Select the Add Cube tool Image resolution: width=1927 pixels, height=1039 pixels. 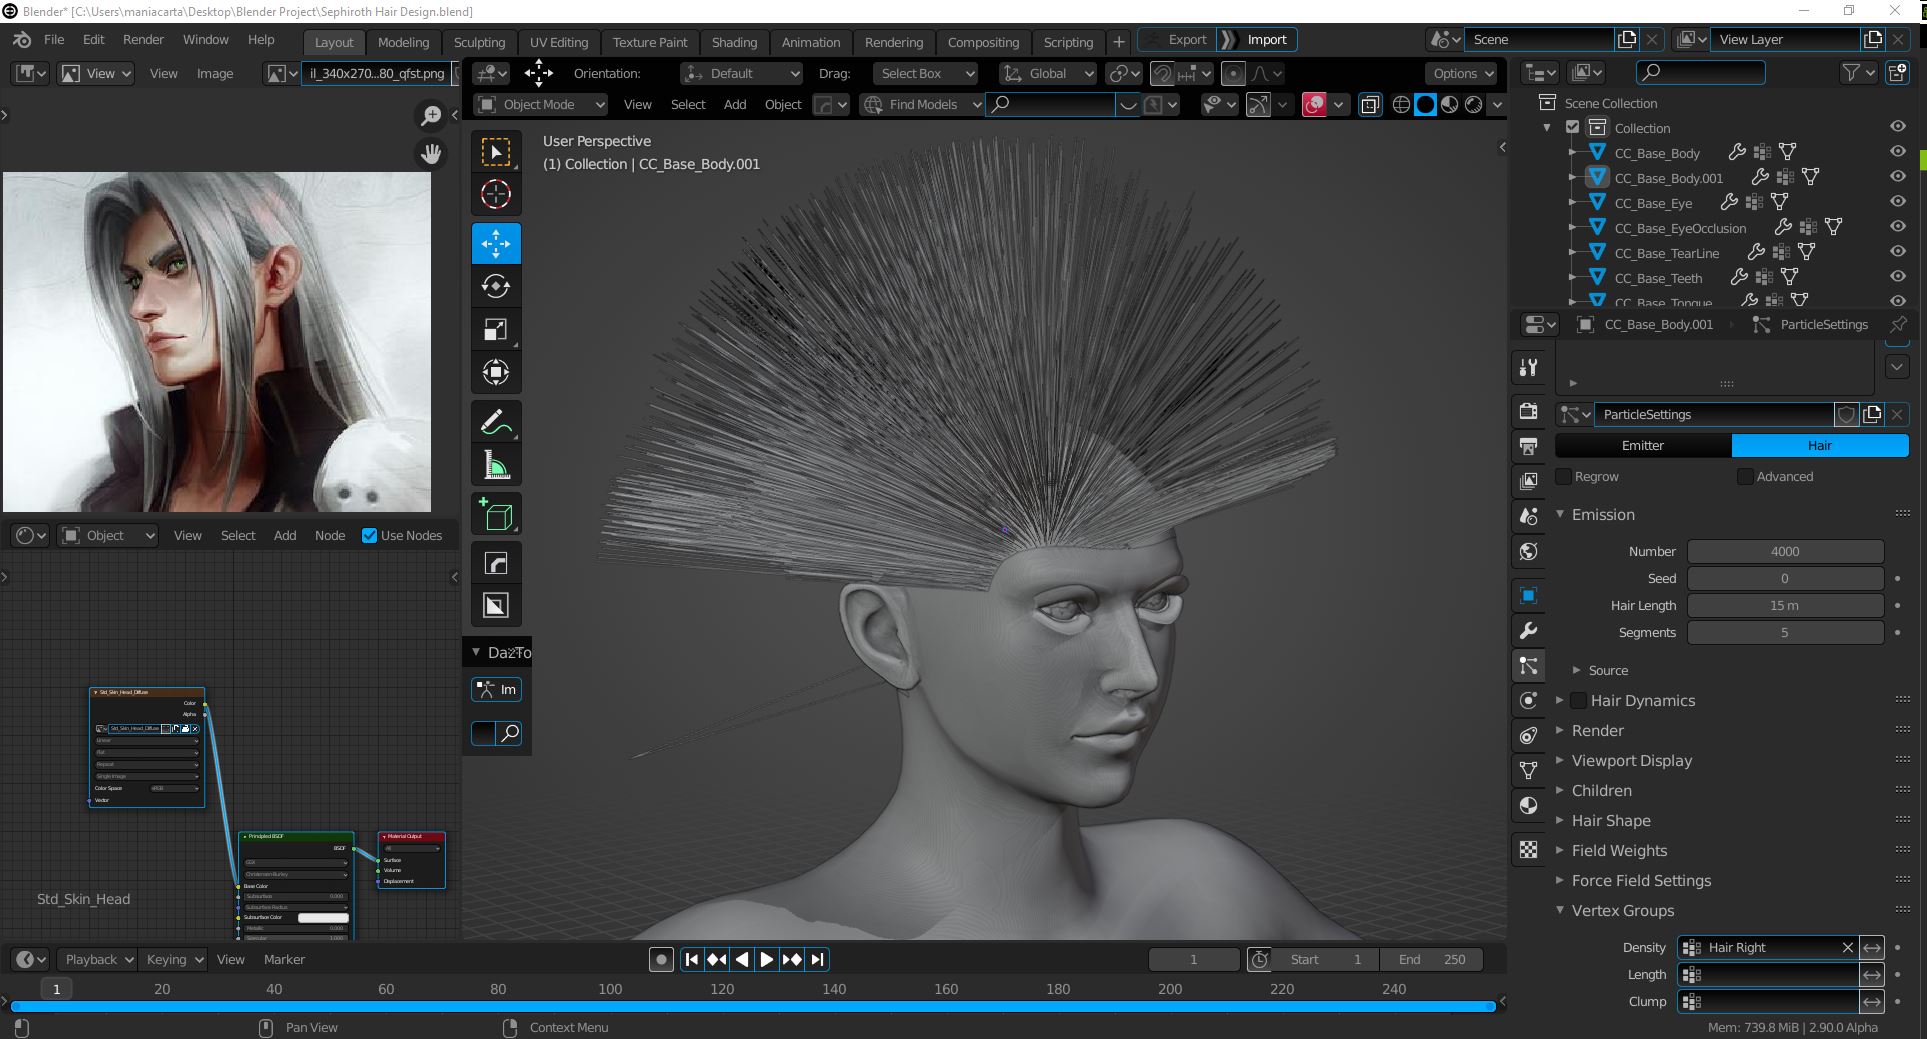(496, 515)
